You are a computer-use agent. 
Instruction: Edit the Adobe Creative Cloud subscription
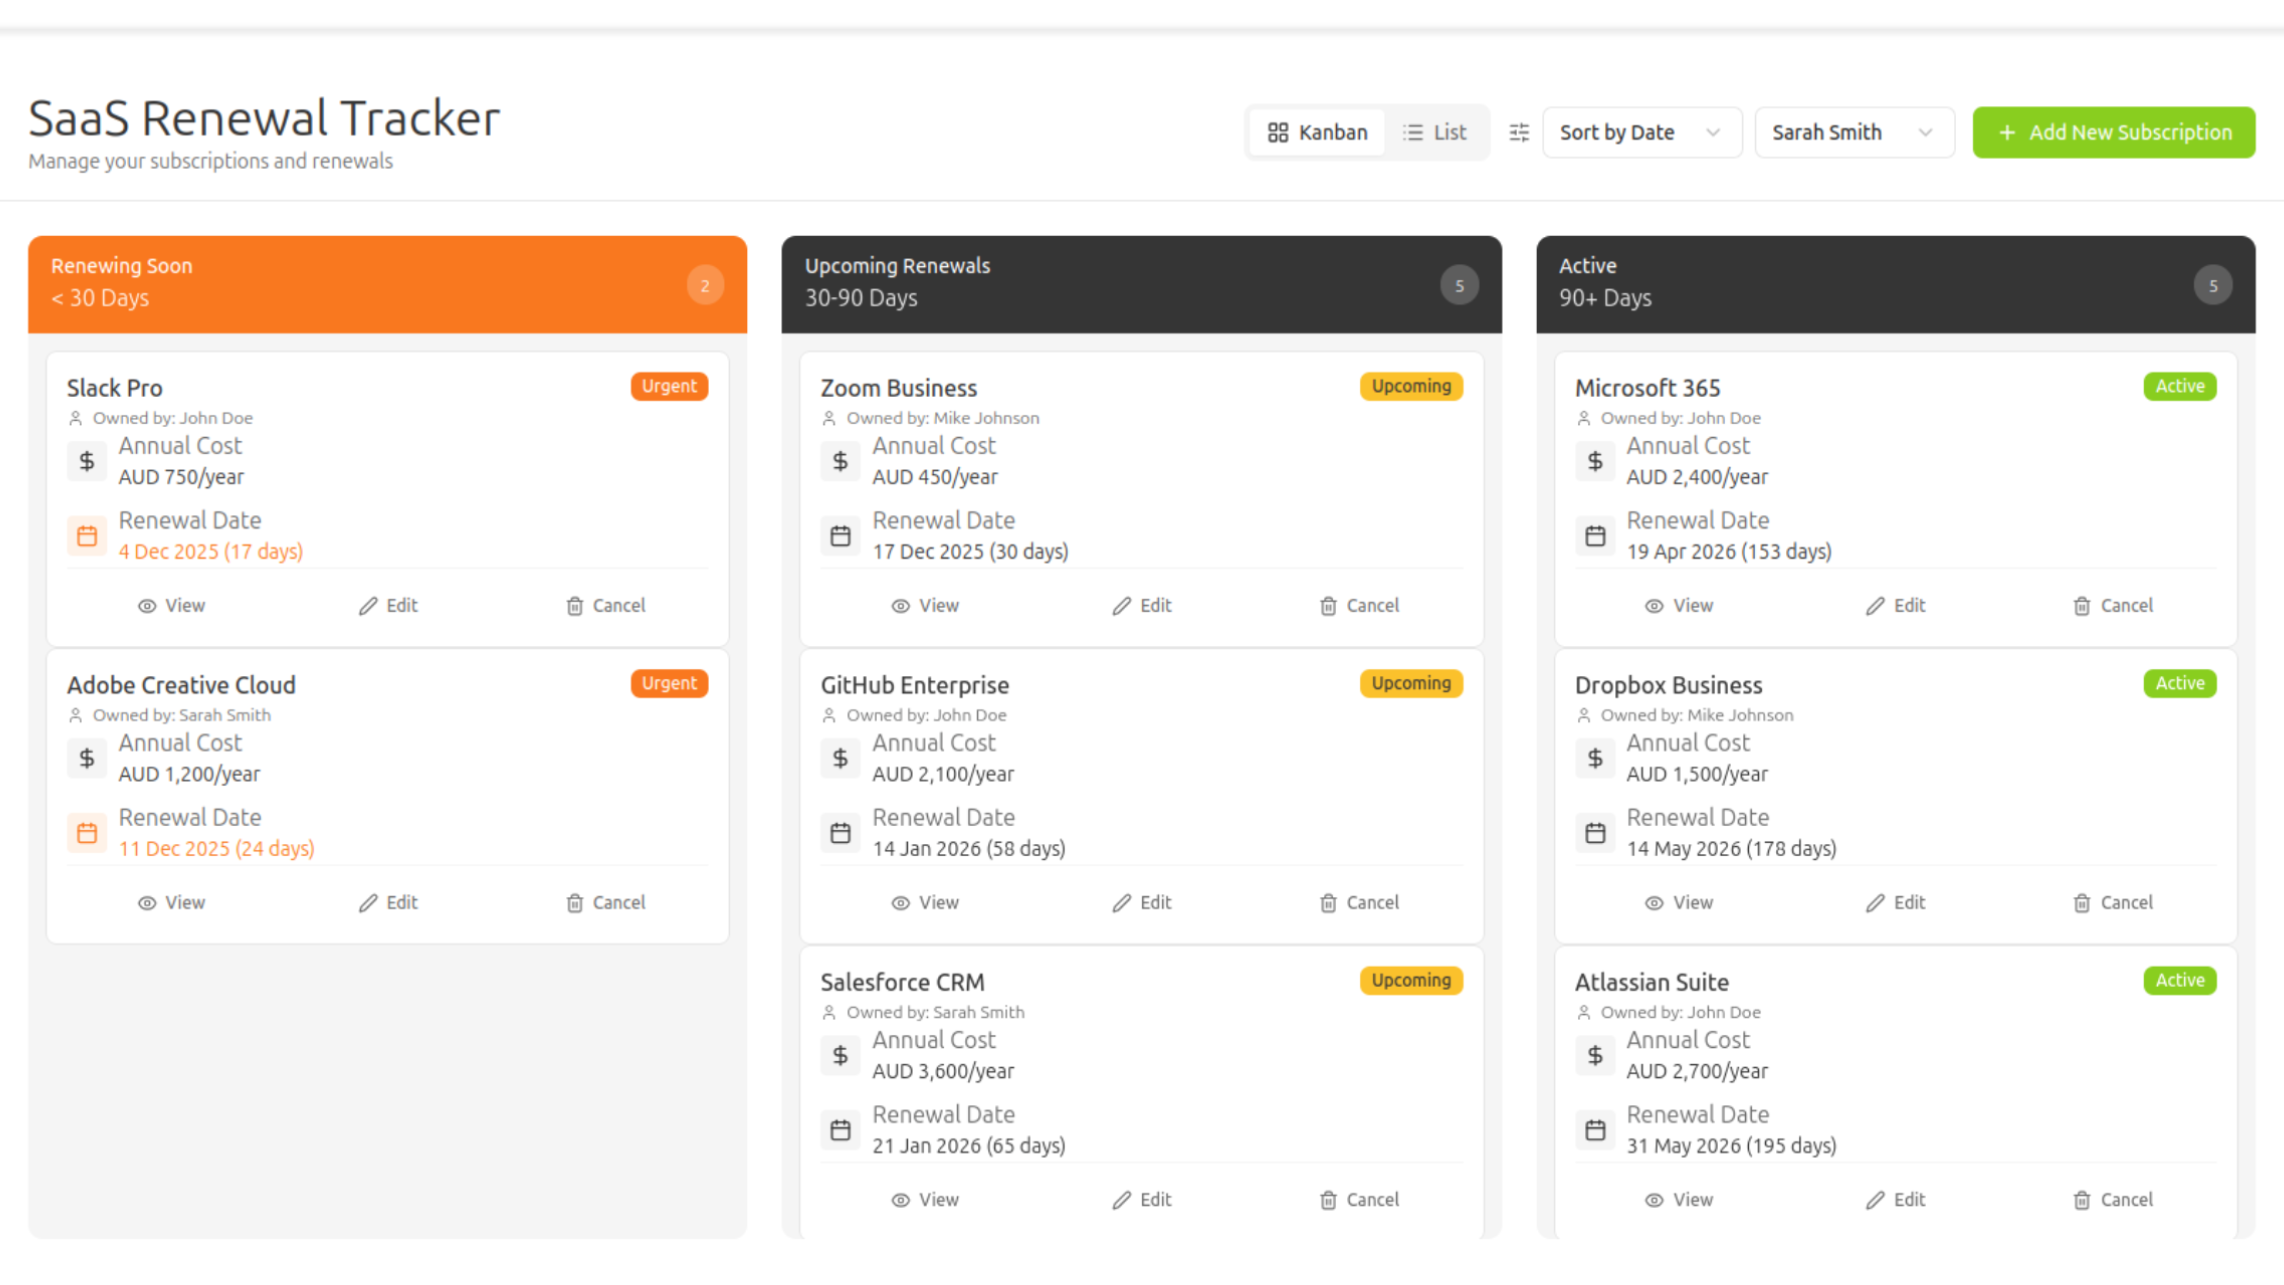point(389,903)
